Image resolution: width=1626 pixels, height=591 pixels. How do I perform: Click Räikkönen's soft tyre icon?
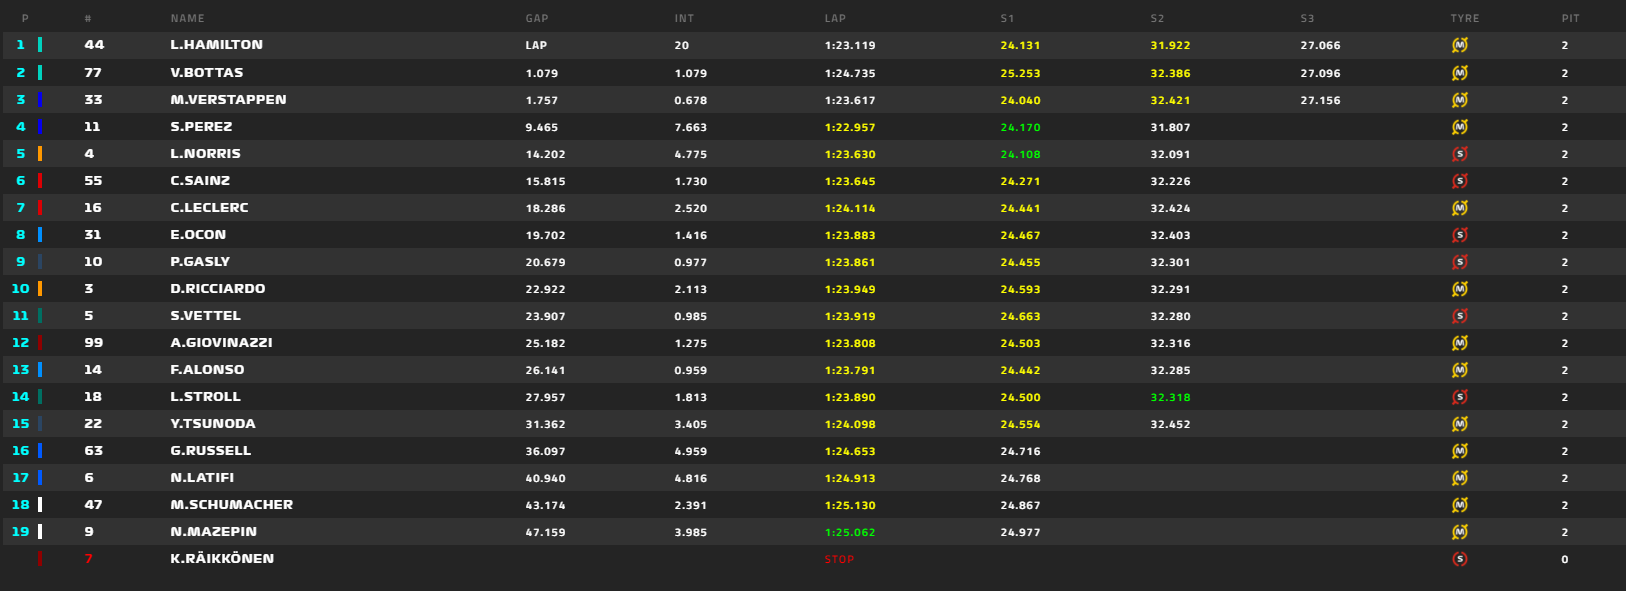point(1459,559)
